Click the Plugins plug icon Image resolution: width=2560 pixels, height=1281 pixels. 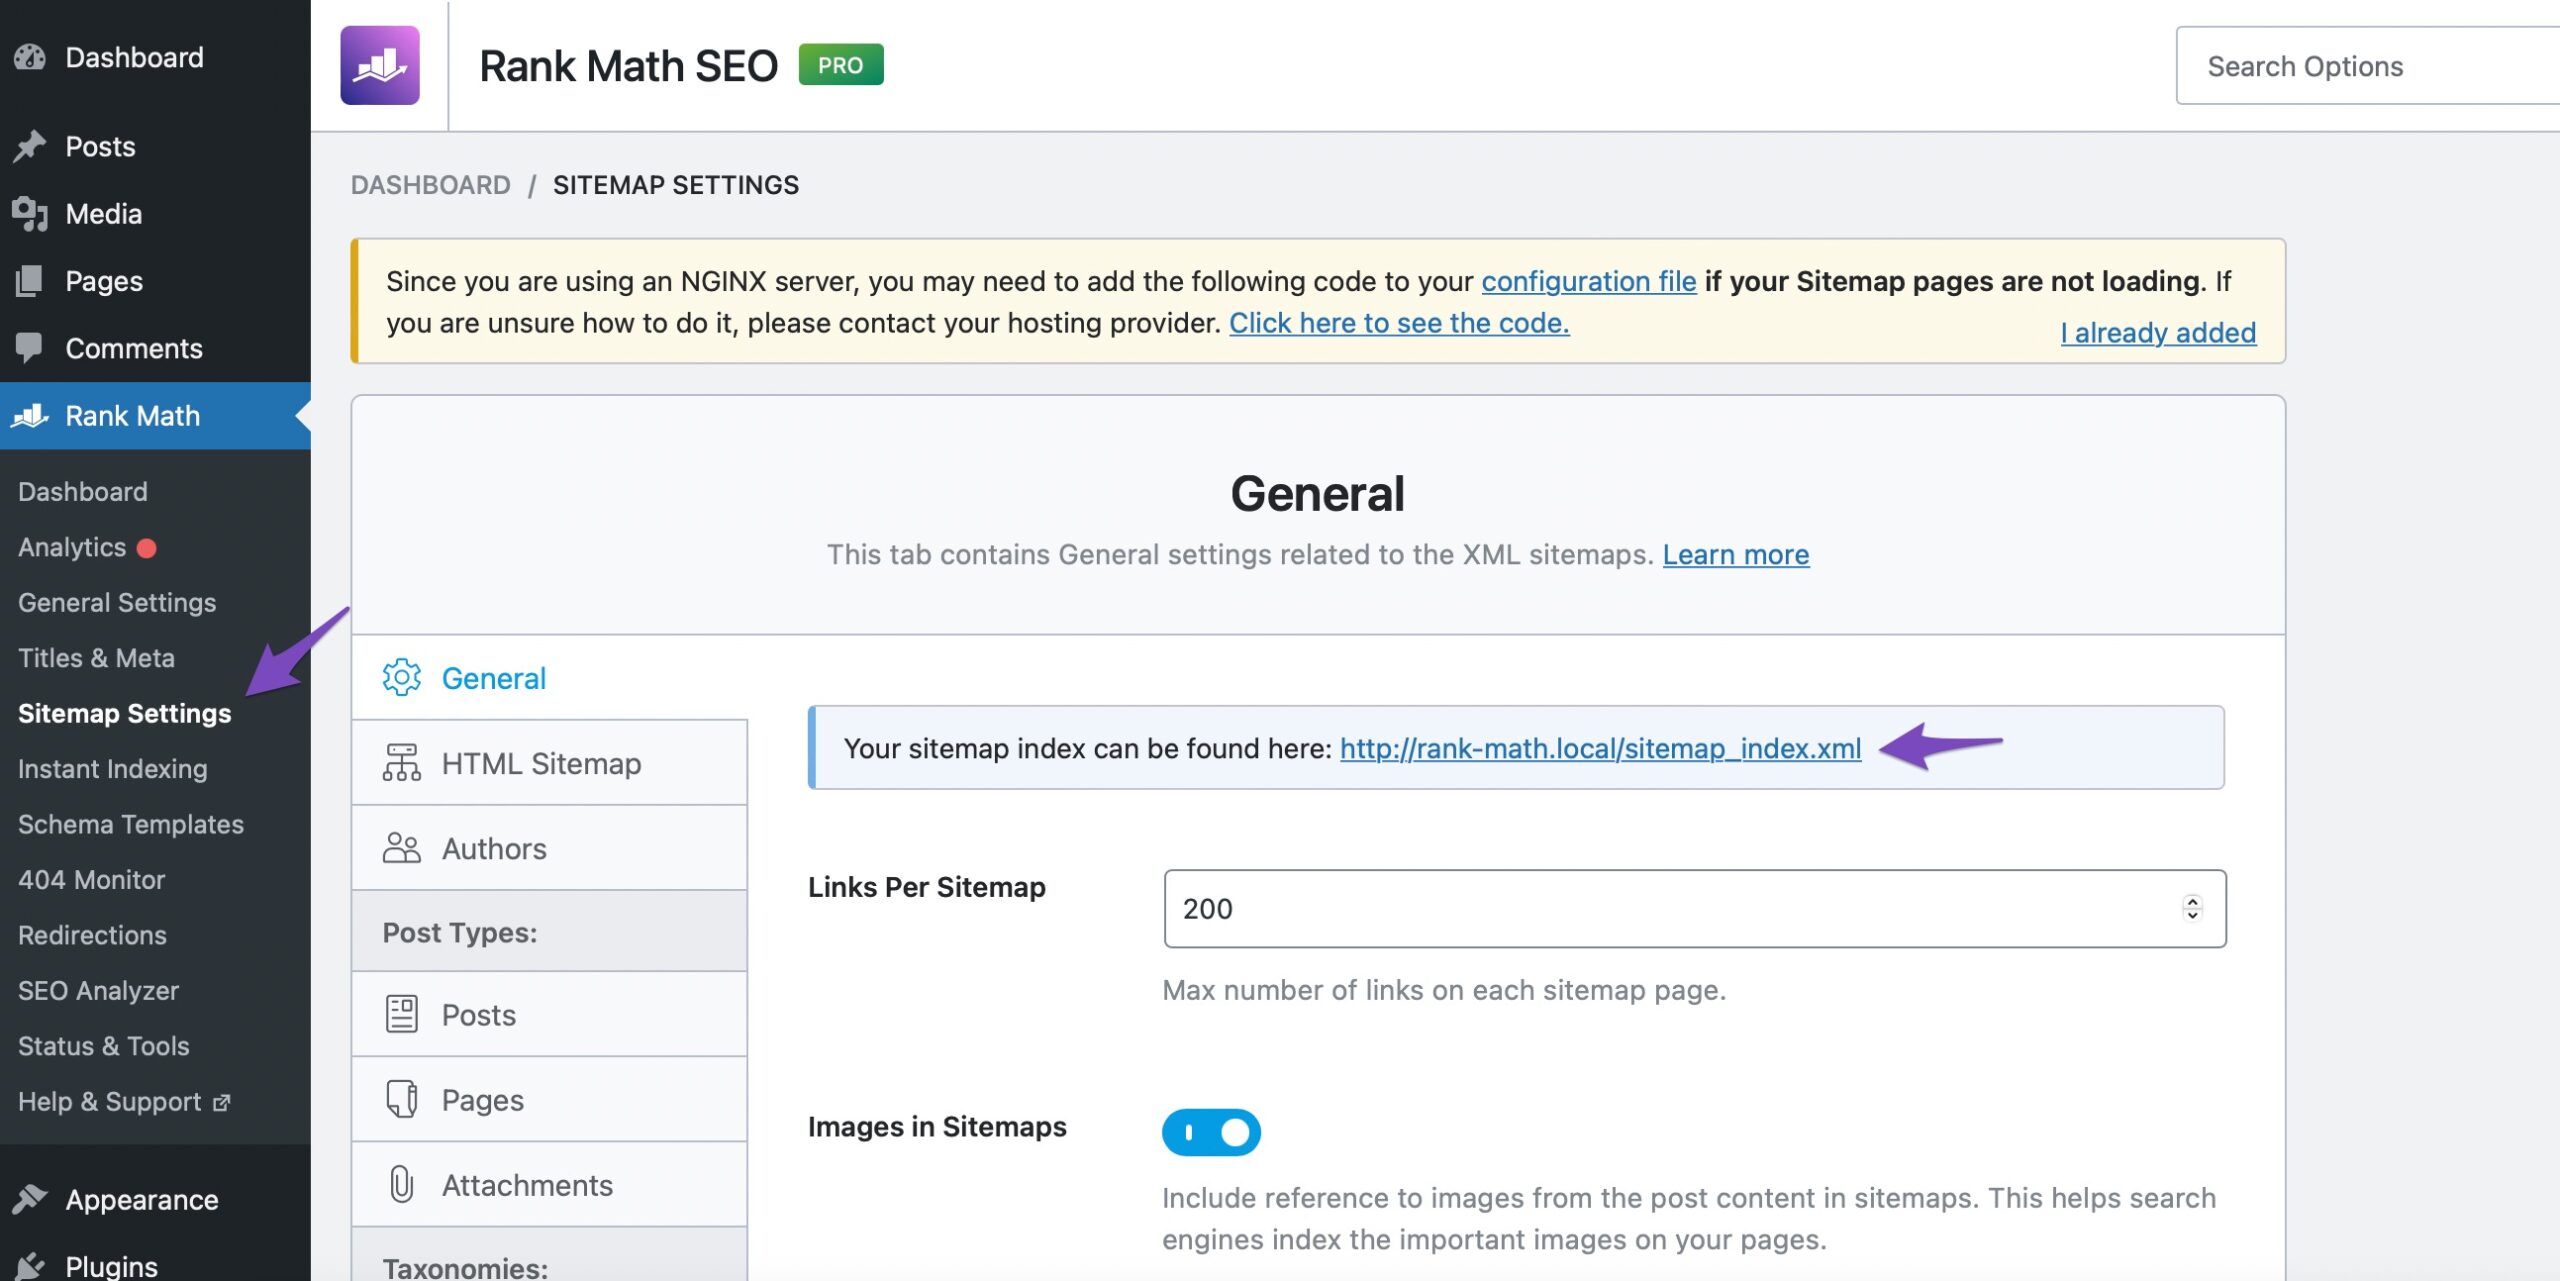click(30, 1266)
